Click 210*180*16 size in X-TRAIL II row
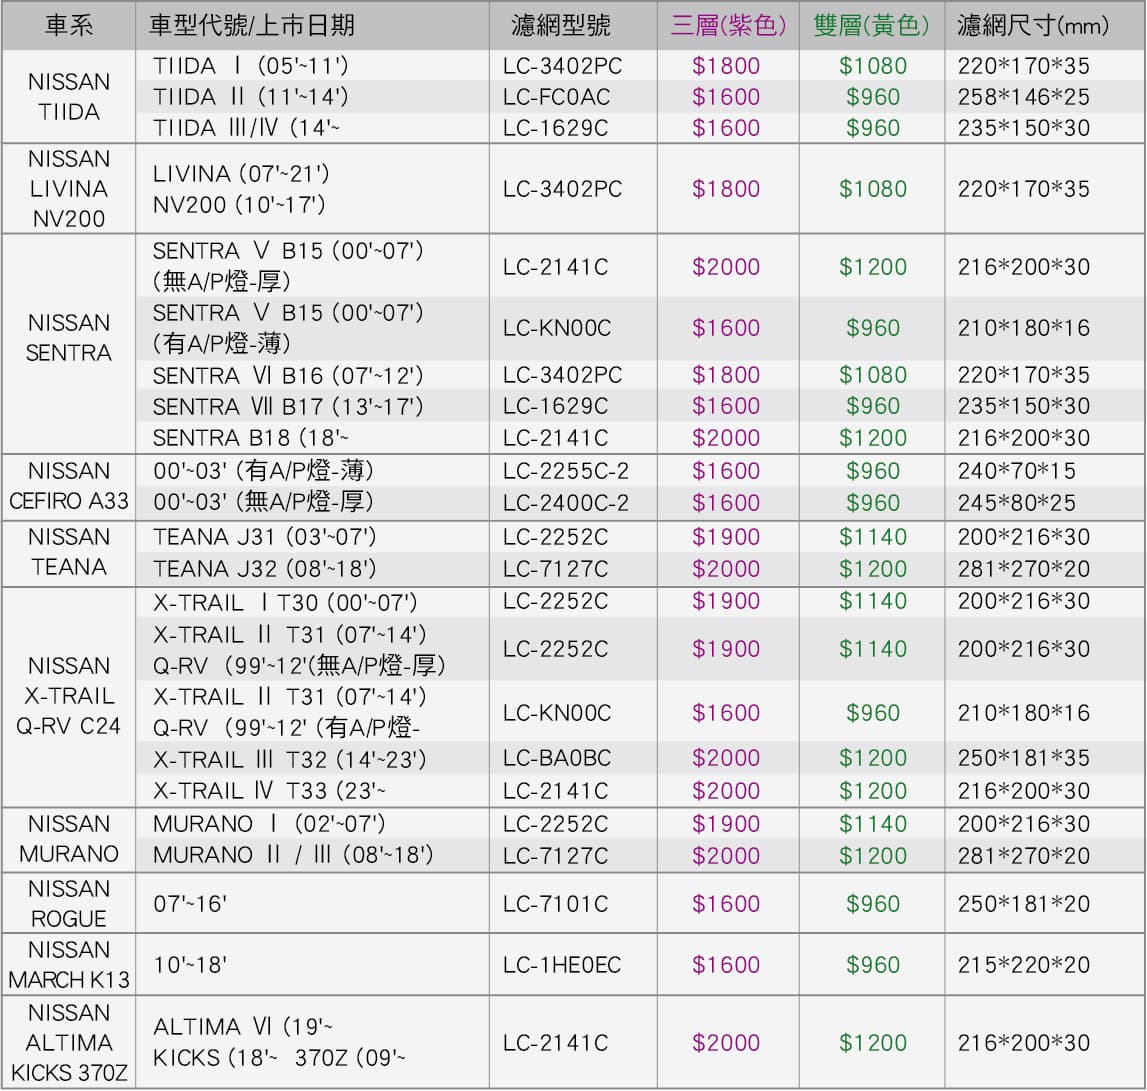Image resolution: width=1147 pixels, height=1091 pixels. pyautogui.click(x=1023, y=713)
